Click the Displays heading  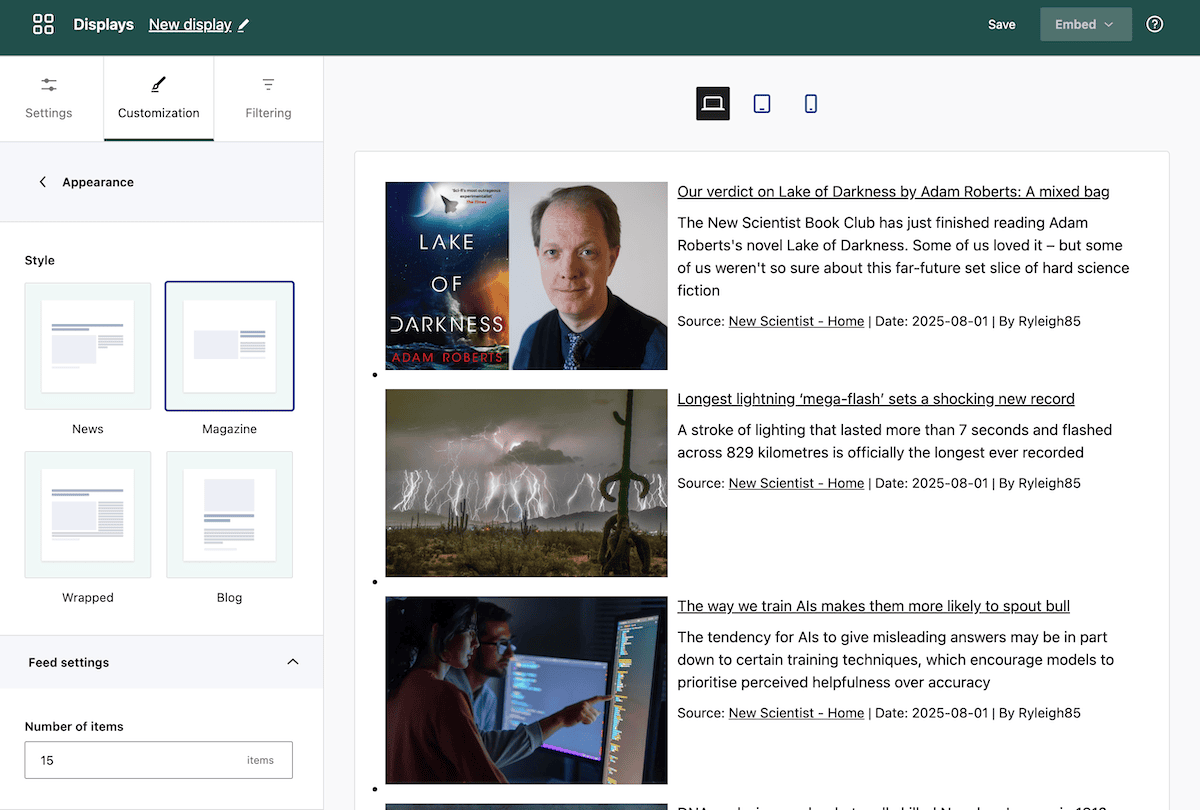pos(104,25)
